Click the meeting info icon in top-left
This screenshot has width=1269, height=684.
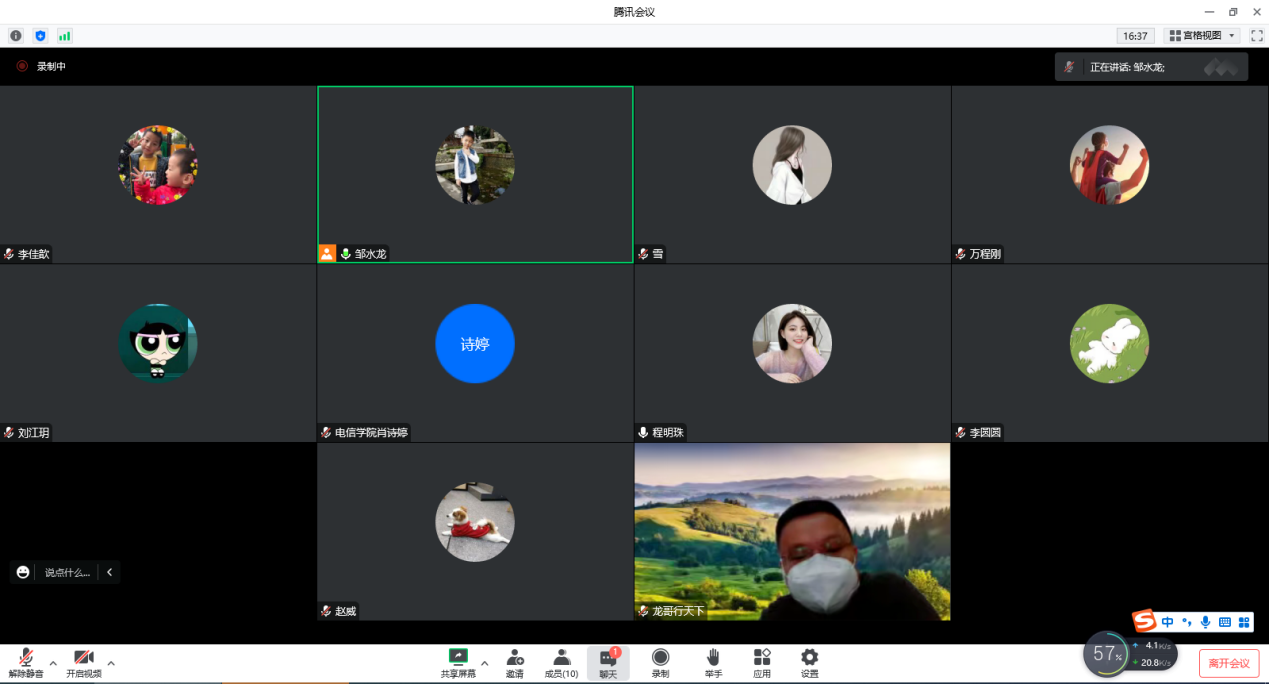pos(16,36)
